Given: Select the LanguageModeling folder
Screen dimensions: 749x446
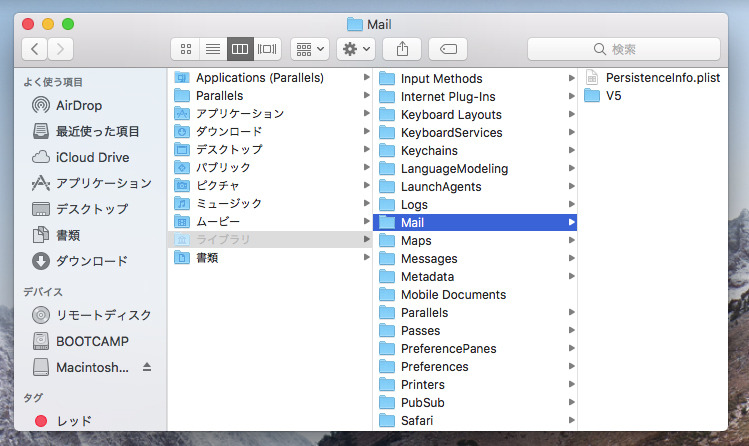Looking at the screenshot, I should [x=475, y=169].
